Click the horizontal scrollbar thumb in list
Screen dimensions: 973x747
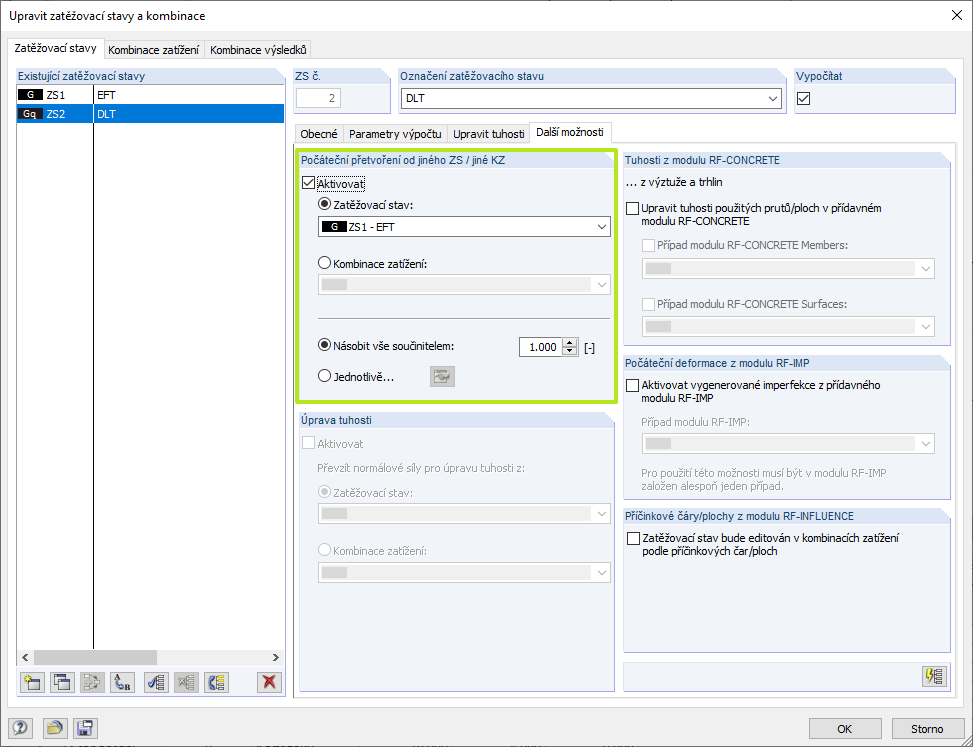(x=96, y=657)
